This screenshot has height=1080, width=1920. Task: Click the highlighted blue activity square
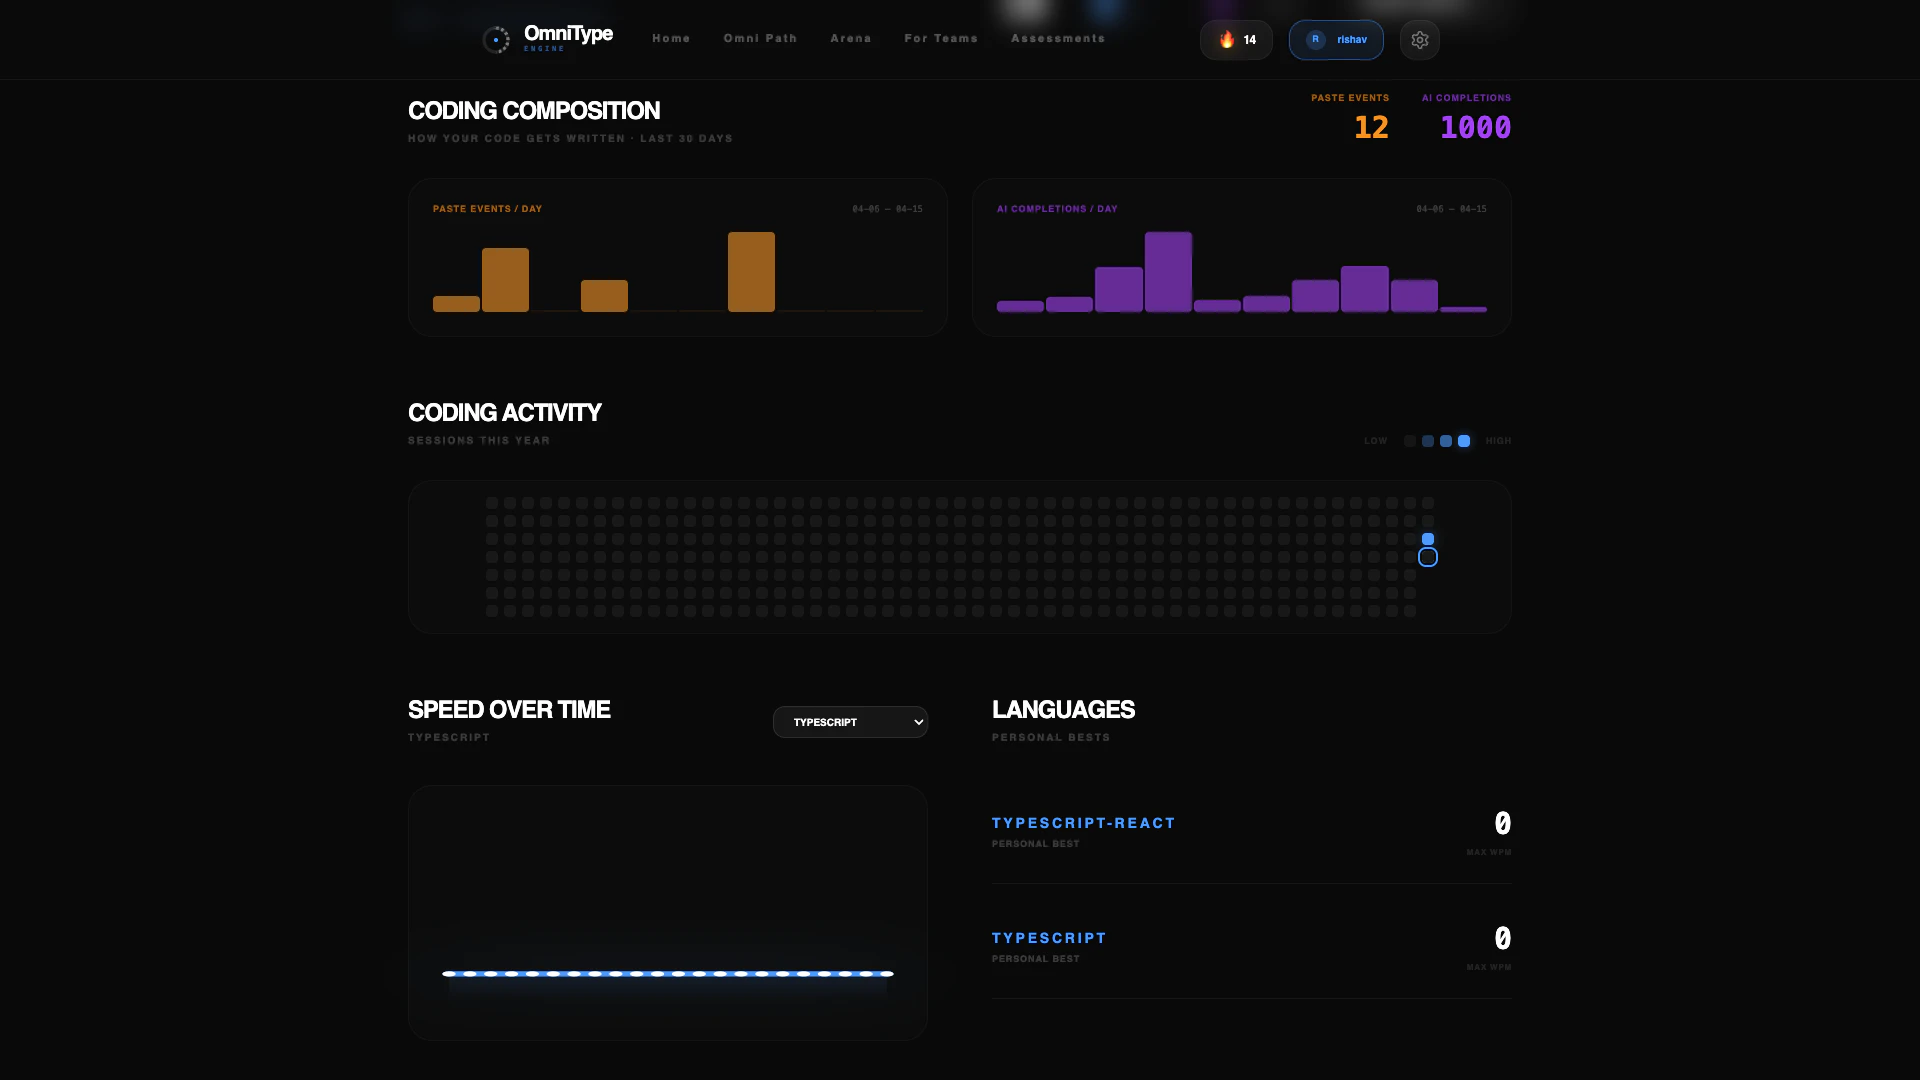pos(1427,539)
